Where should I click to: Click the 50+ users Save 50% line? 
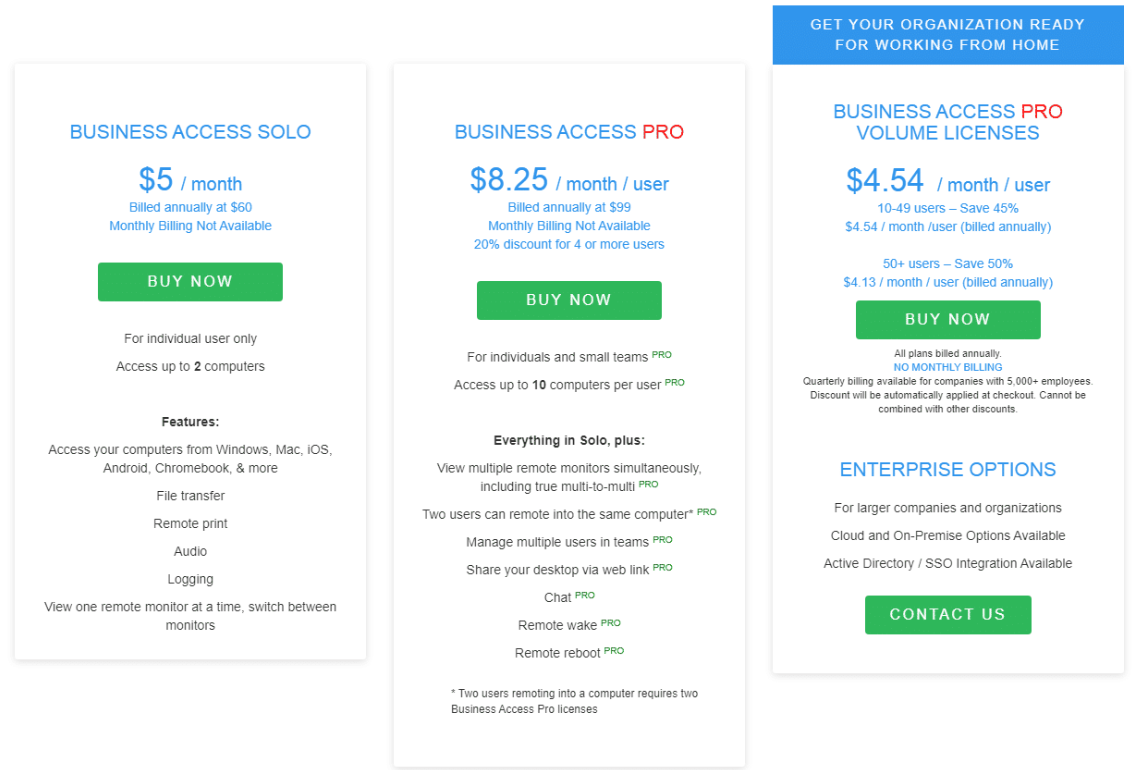coord(947,264)
